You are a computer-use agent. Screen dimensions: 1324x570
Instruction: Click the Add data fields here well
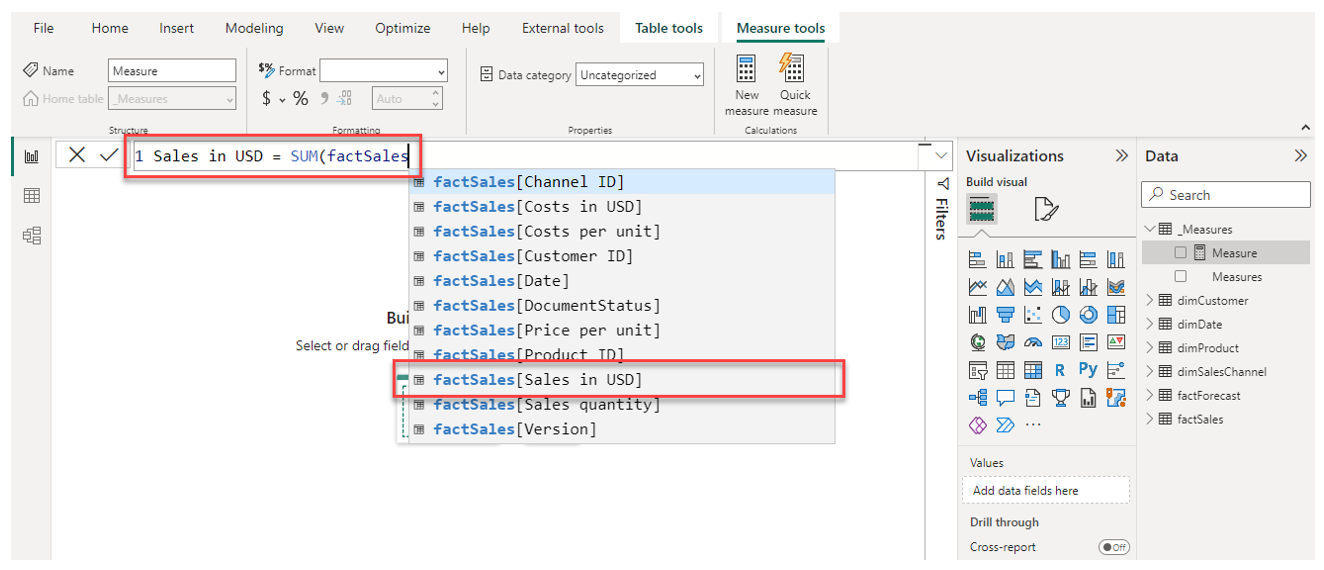click(x=1046, y=490)
